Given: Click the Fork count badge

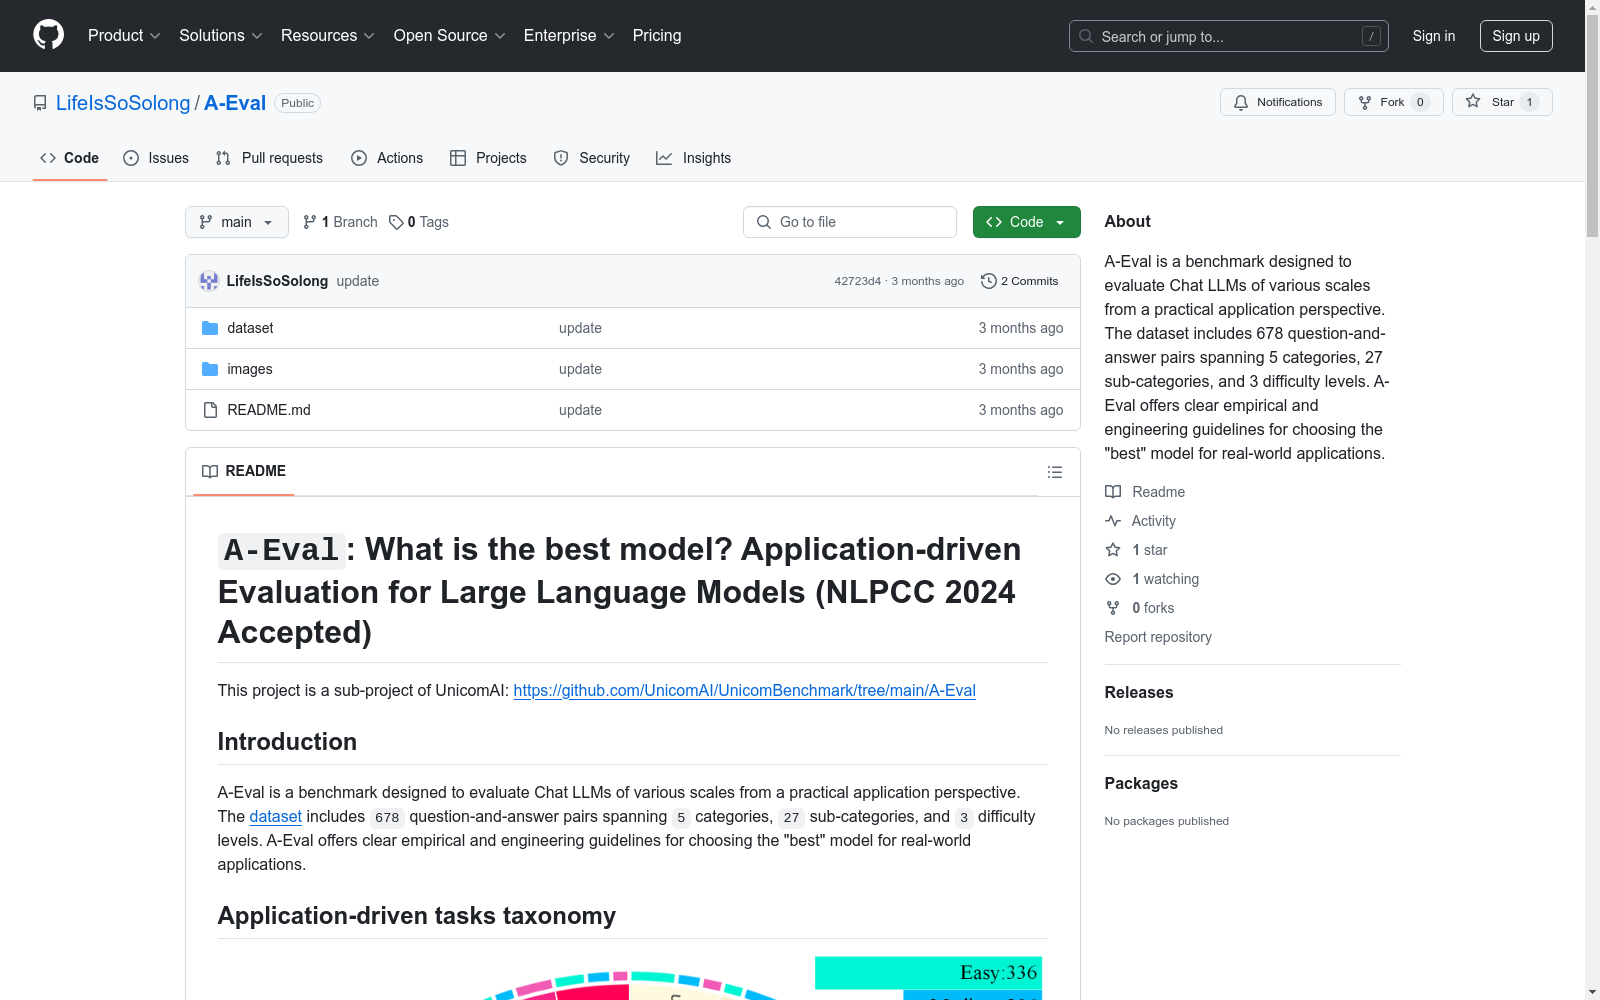Looking at the screenshot, I should click(1420, 102).
